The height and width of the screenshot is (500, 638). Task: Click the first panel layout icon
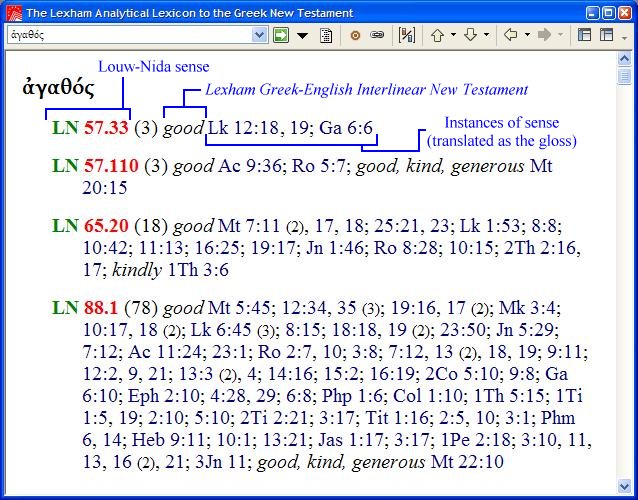pyautogui.click(x=584, y=35)
